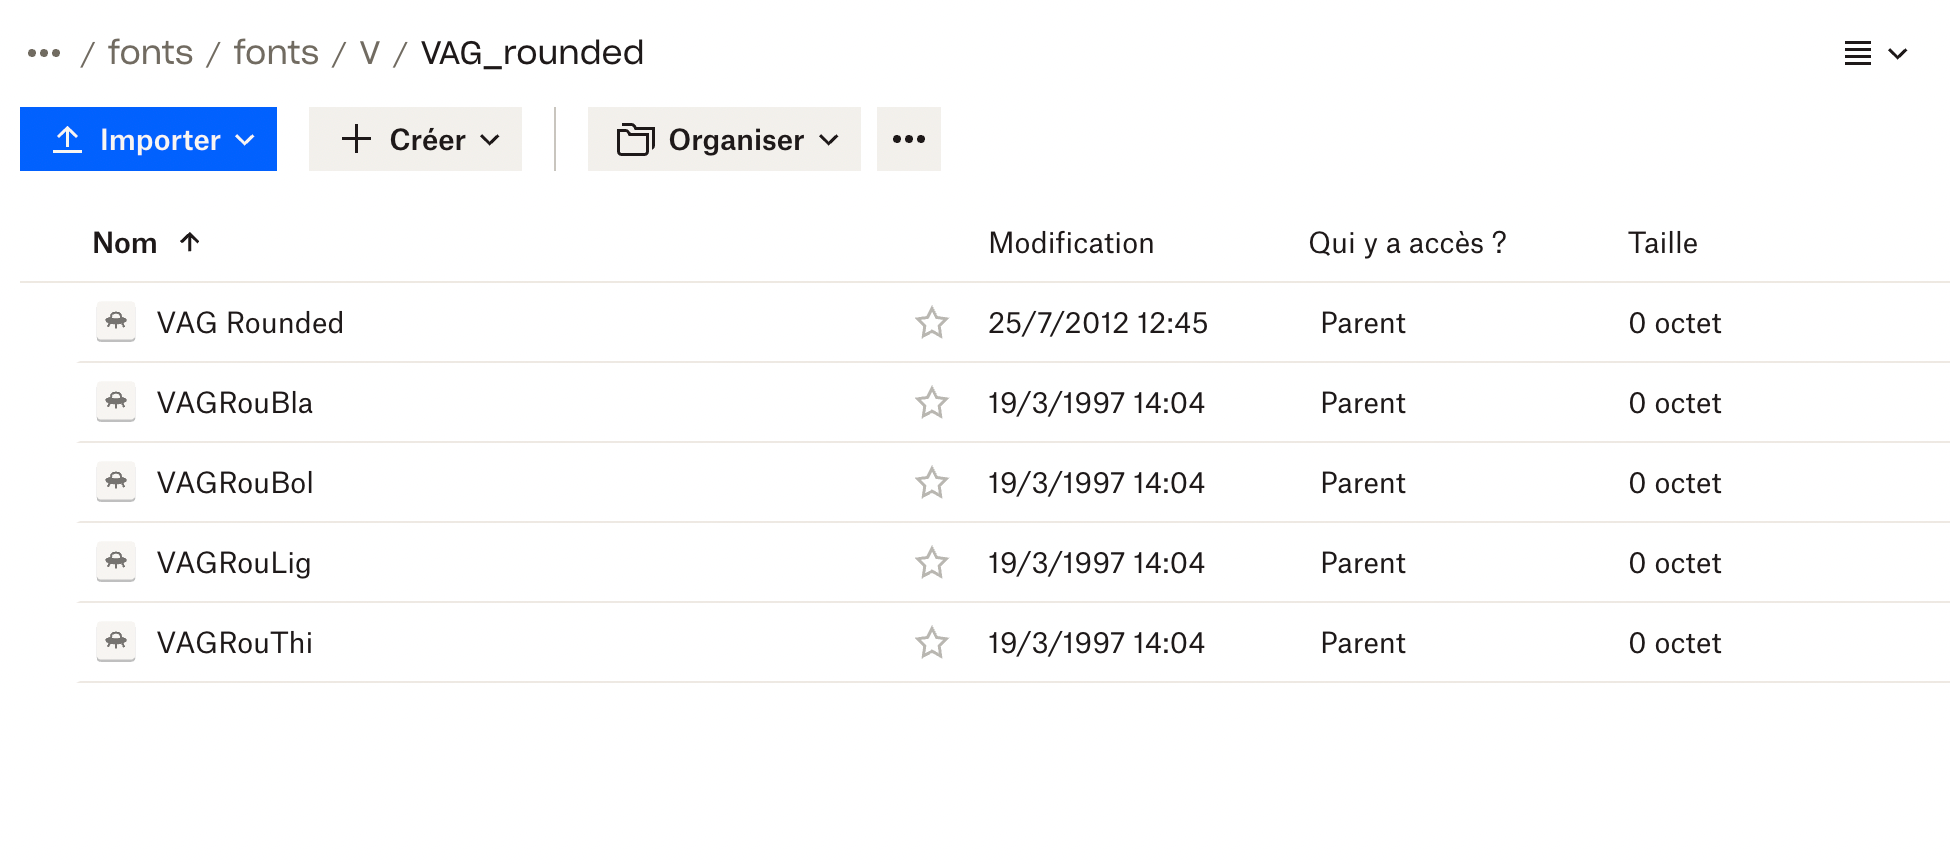Click the VAGRouBla file type icon

[115, 402]
